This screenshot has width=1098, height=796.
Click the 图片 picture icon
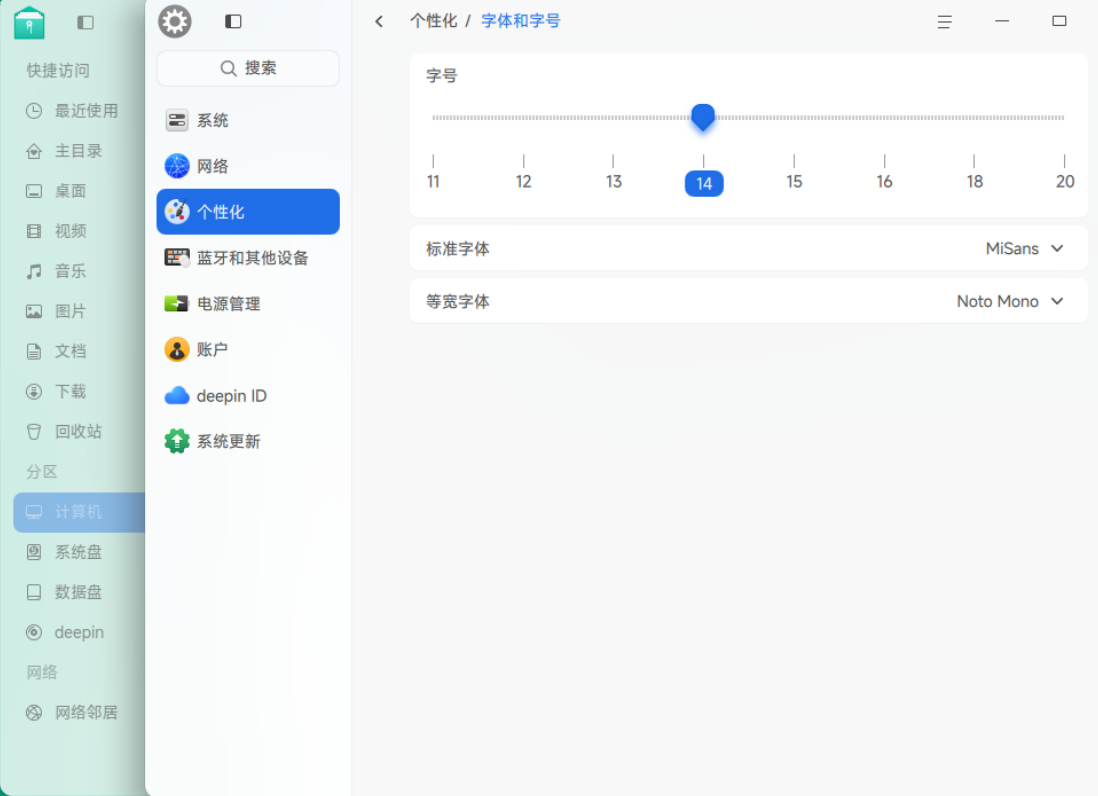coord(34,311)
